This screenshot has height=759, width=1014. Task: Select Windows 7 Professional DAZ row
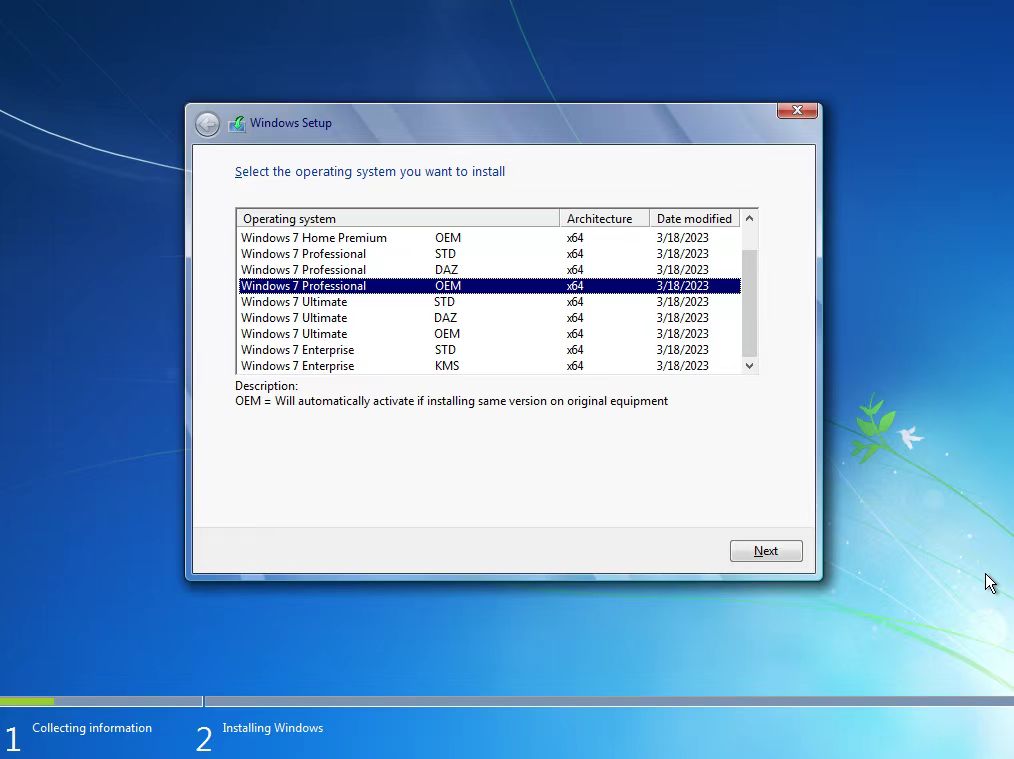click(490, 270)
